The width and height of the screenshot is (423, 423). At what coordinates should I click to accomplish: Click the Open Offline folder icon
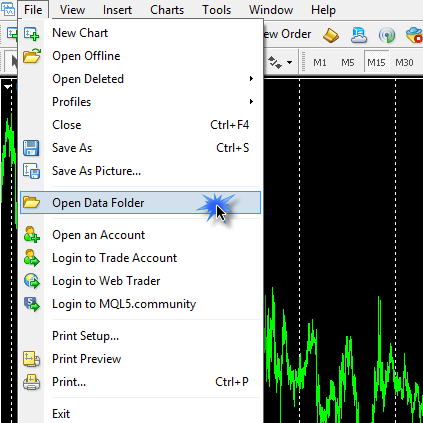pos(32,56)
